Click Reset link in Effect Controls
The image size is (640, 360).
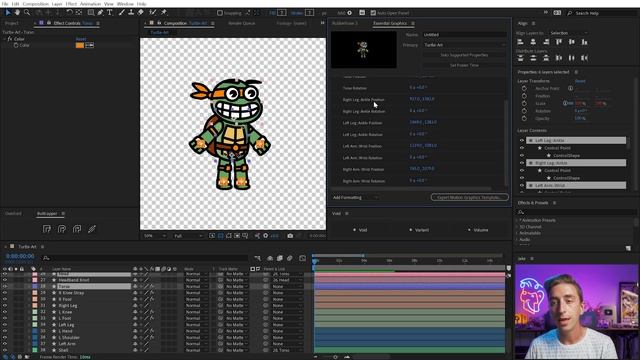(x=81, y=39)
